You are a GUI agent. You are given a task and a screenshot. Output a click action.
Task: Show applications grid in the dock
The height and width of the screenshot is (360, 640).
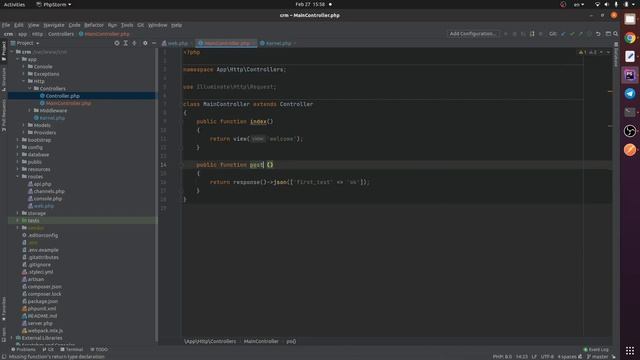point(630,350)
